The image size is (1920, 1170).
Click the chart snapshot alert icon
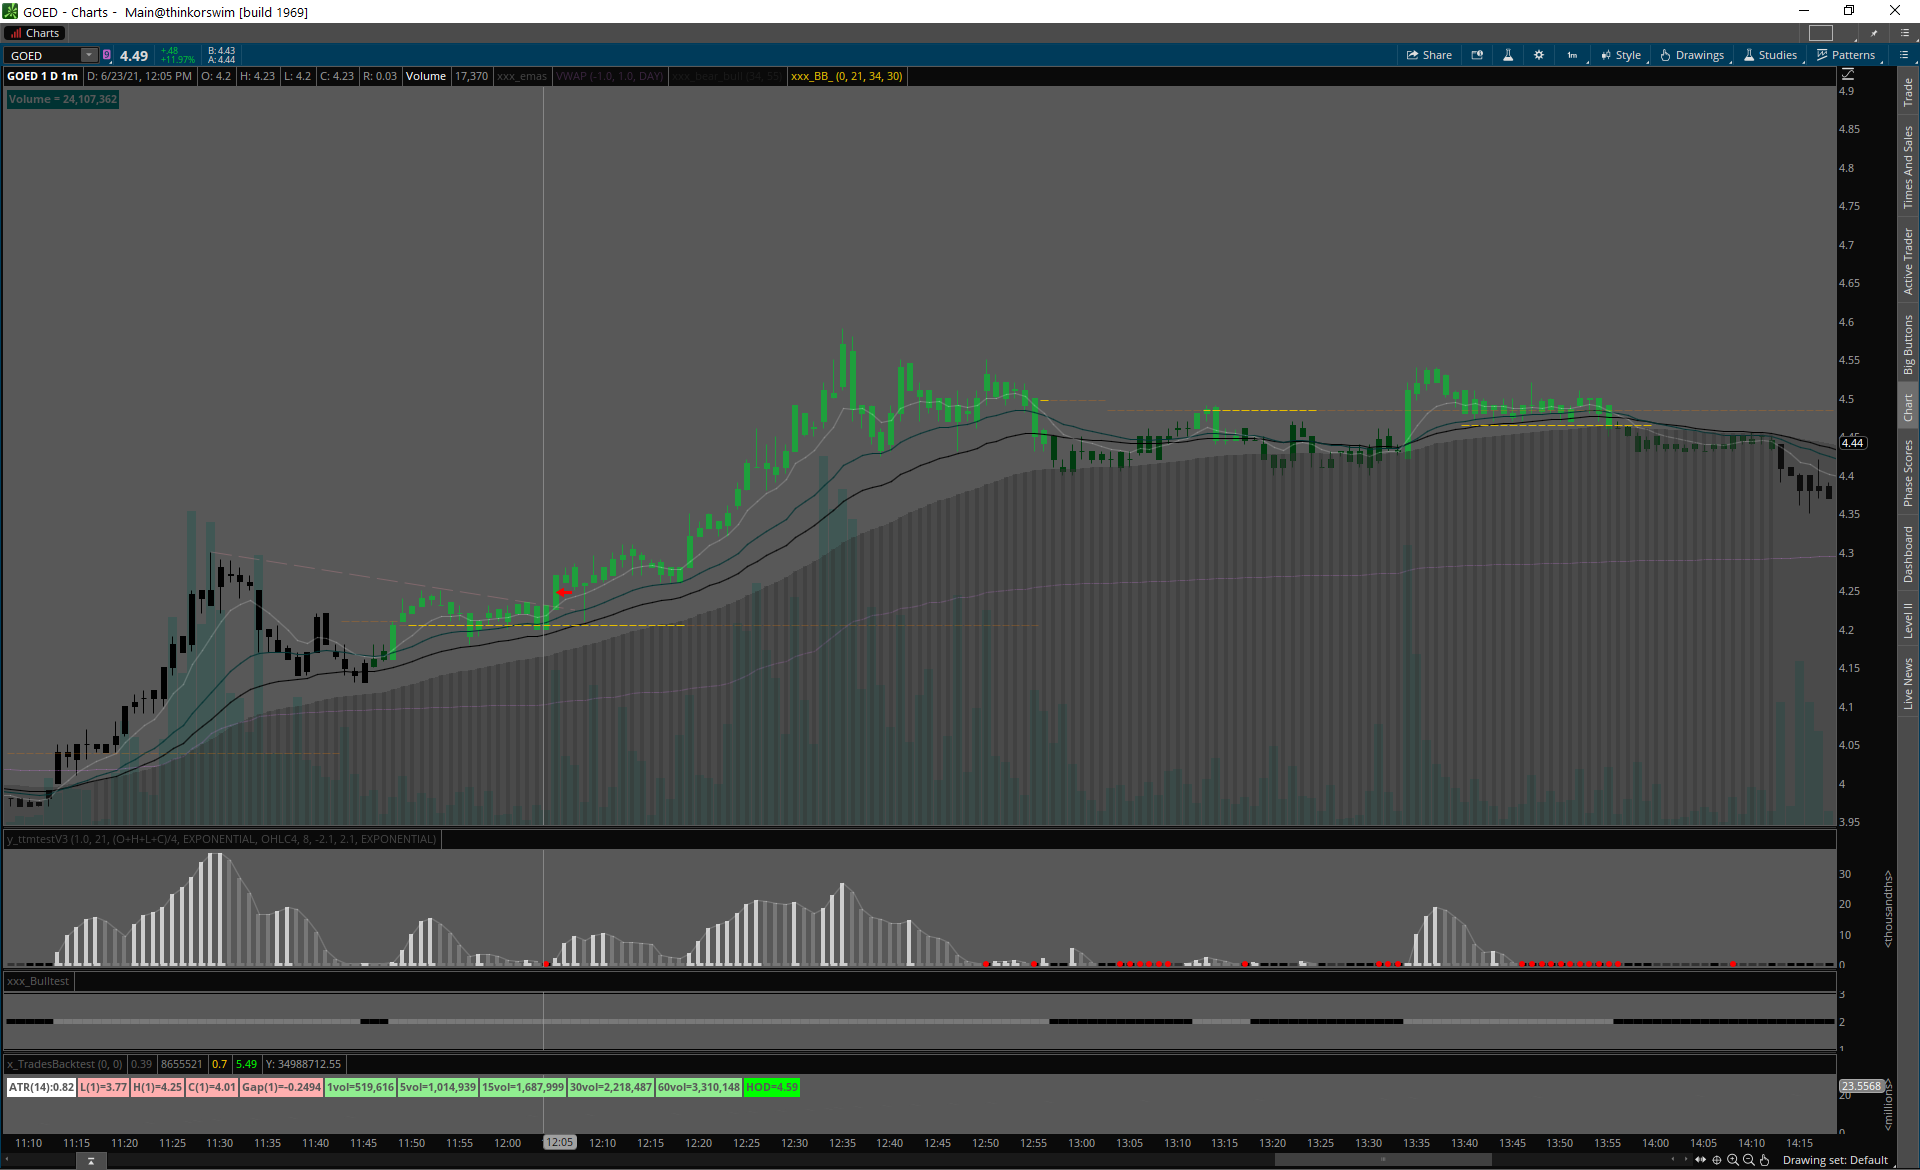pyautogui.click(x=1477, y=55)
